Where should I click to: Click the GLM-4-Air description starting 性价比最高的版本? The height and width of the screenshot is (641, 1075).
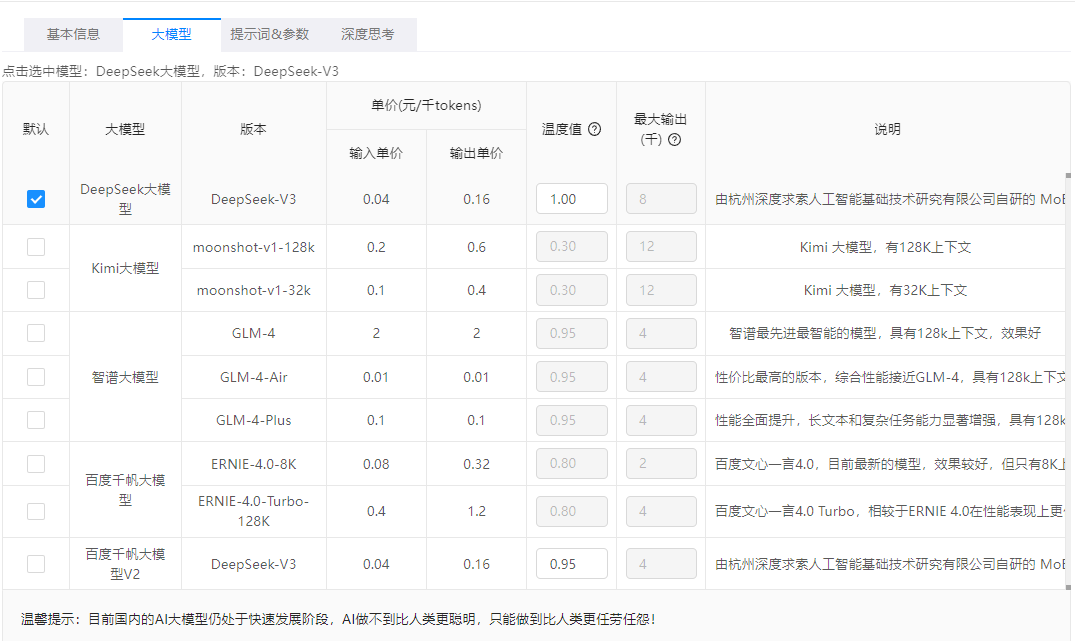click(890, 377)
